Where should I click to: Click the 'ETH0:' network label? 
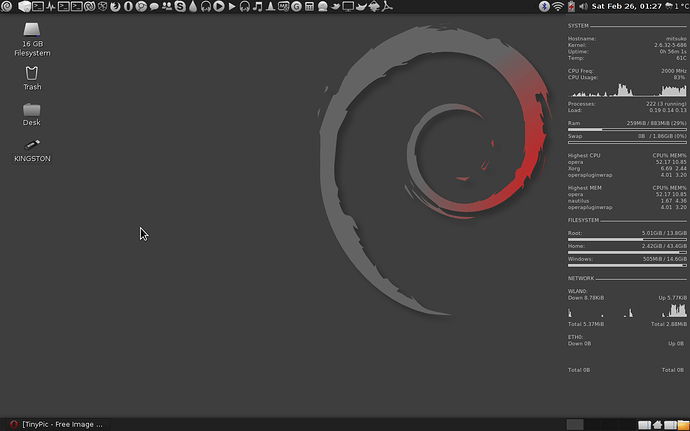[575, 337]
